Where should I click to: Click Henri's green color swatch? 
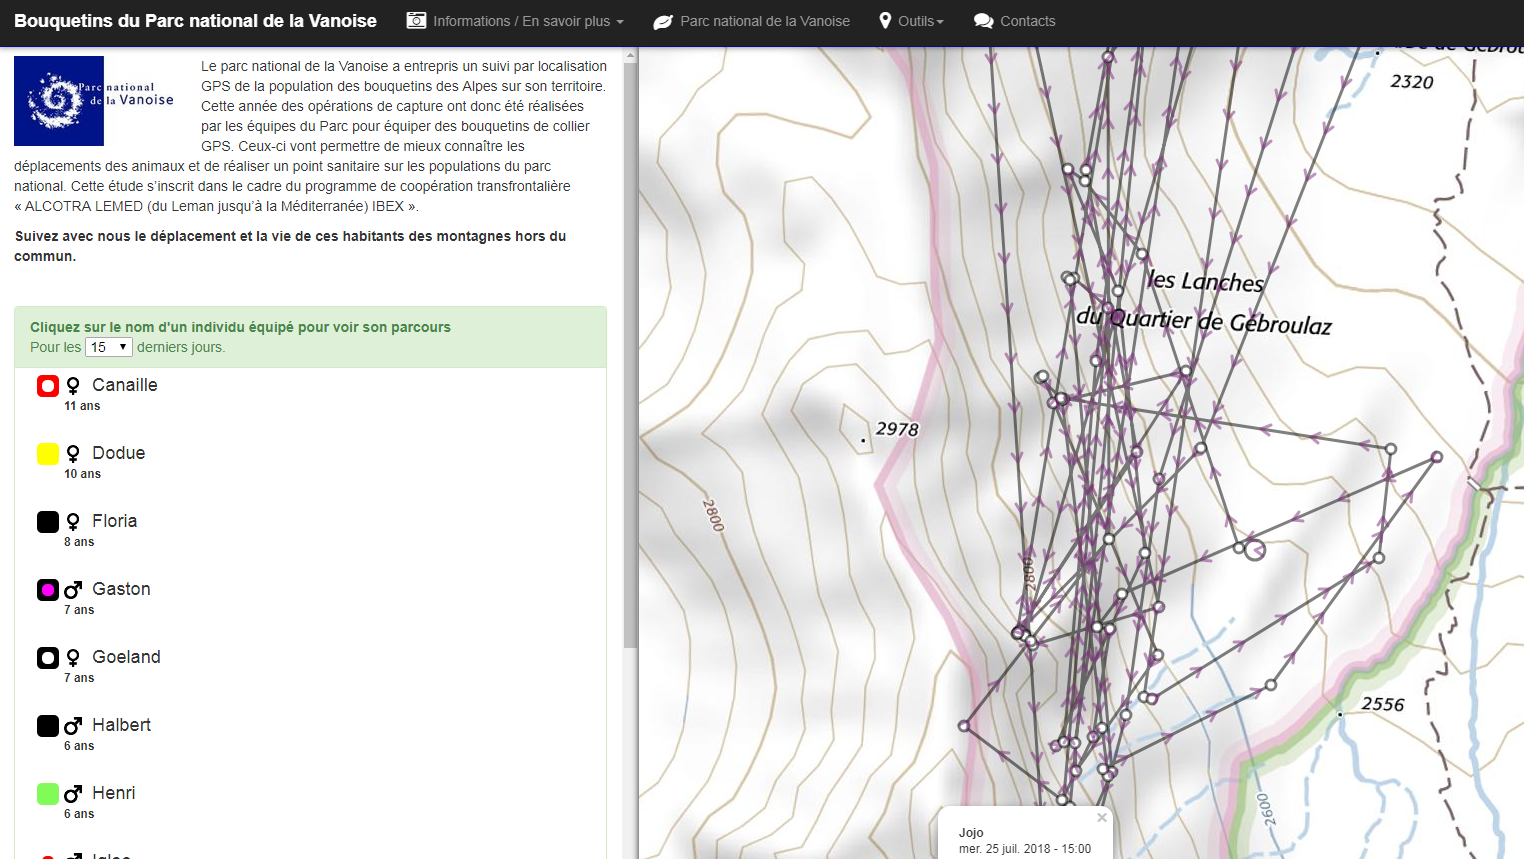point(48,794)
